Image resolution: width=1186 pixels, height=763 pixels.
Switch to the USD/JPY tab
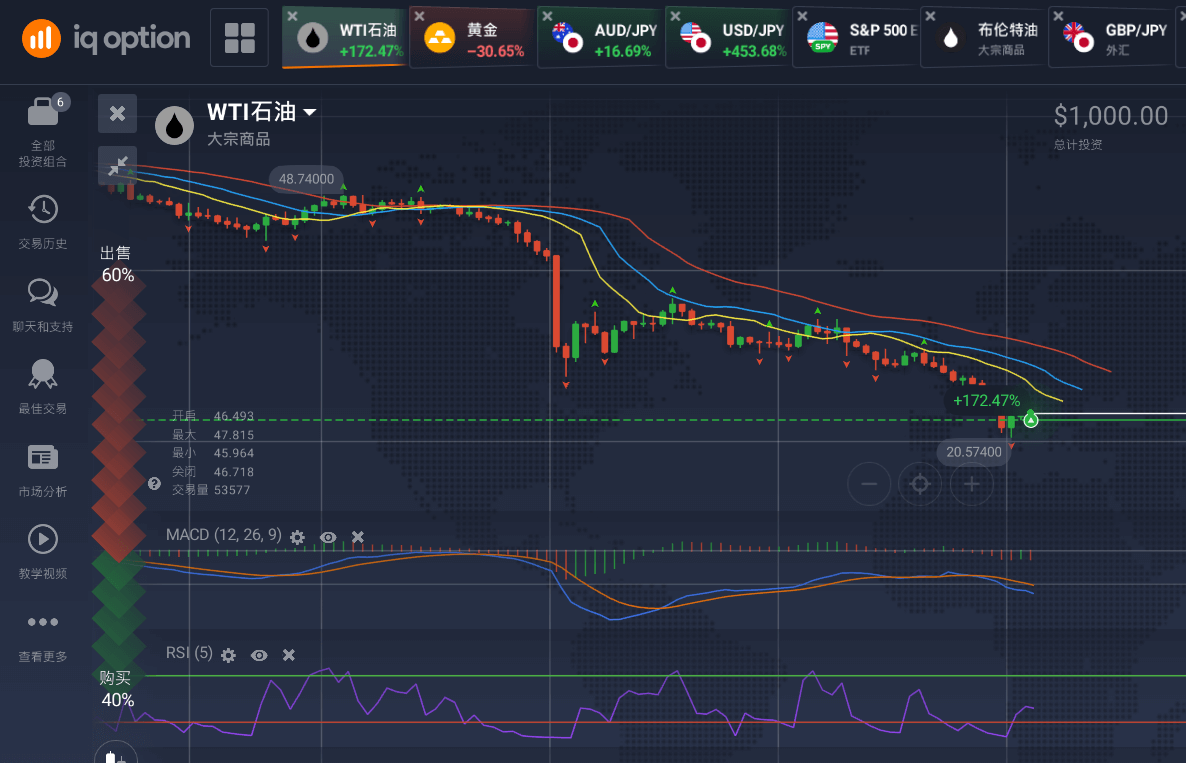pyautogui.click(x=728, y=38)
